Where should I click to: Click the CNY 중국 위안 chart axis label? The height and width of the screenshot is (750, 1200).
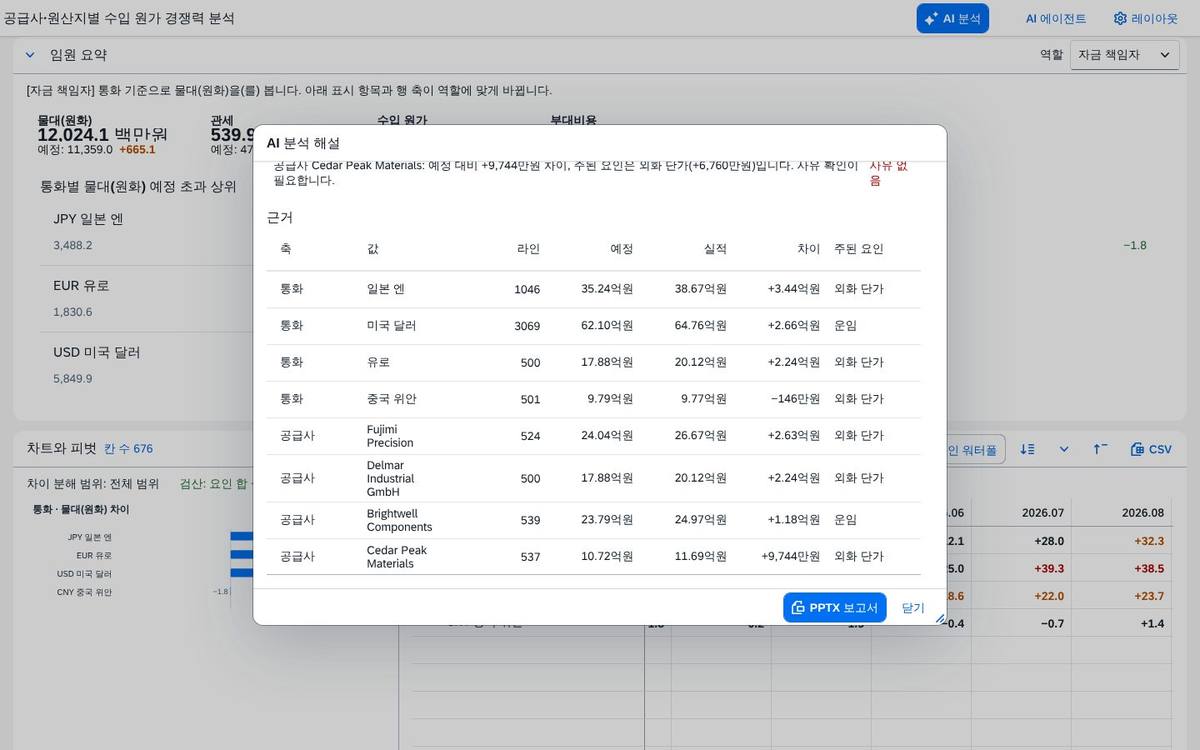click(x=85, y=592)
